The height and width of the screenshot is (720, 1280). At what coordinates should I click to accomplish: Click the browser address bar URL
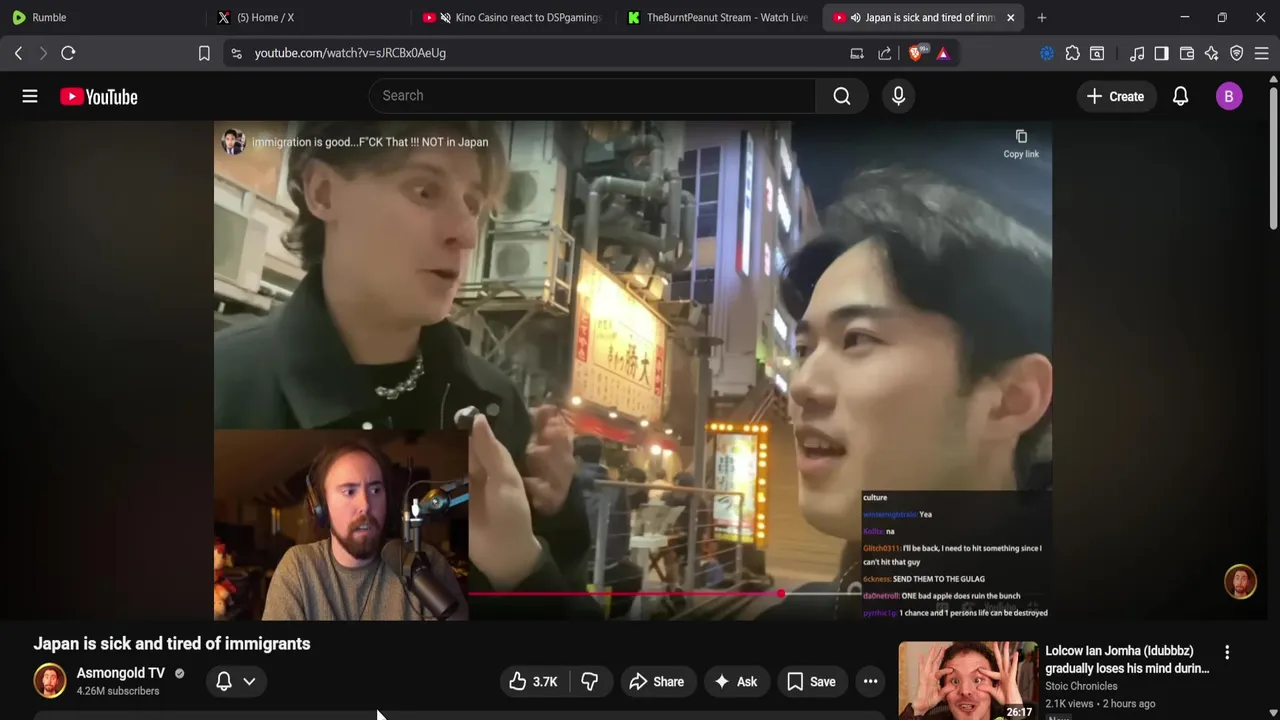350,53
